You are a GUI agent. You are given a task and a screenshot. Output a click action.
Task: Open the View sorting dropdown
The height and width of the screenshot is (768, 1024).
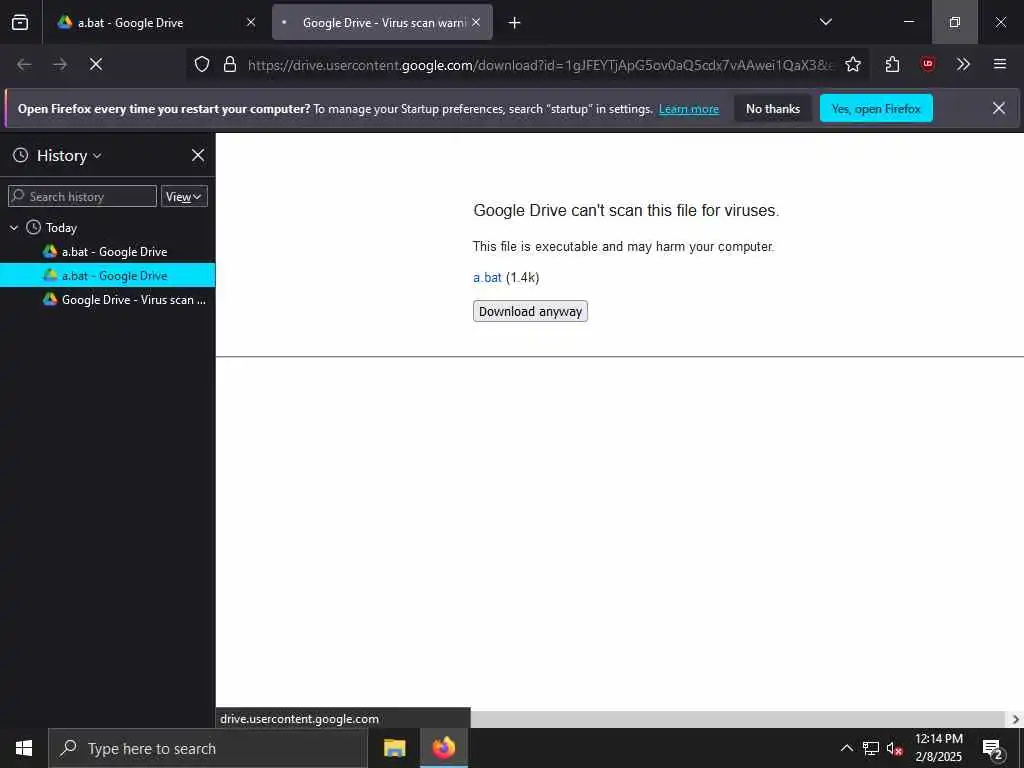point(184,197)
